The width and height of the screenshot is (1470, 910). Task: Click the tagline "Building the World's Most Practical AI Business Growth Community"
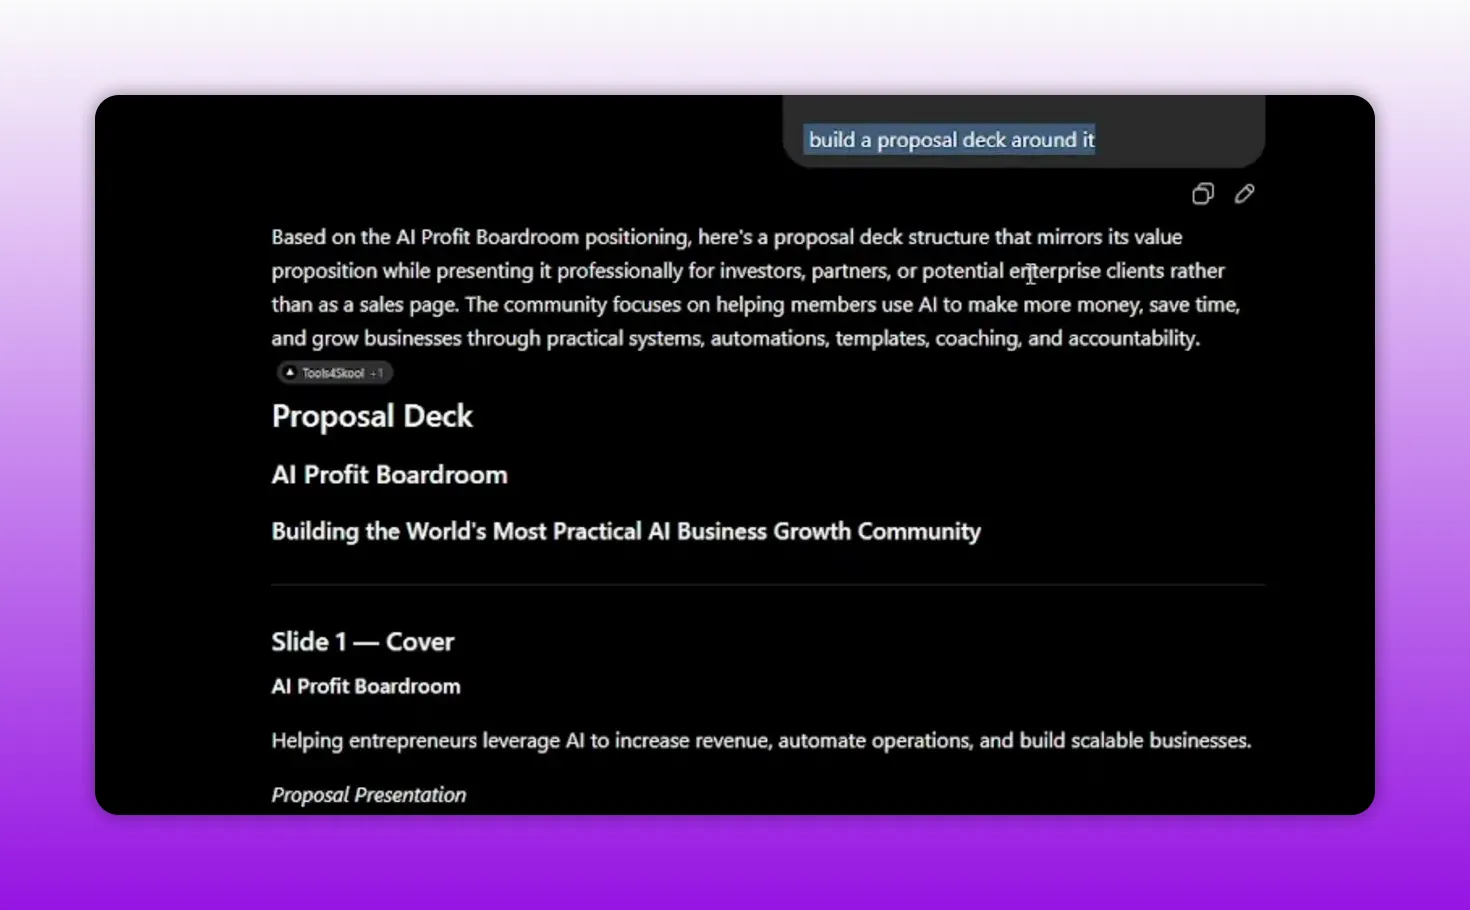[x=626, y=531]
